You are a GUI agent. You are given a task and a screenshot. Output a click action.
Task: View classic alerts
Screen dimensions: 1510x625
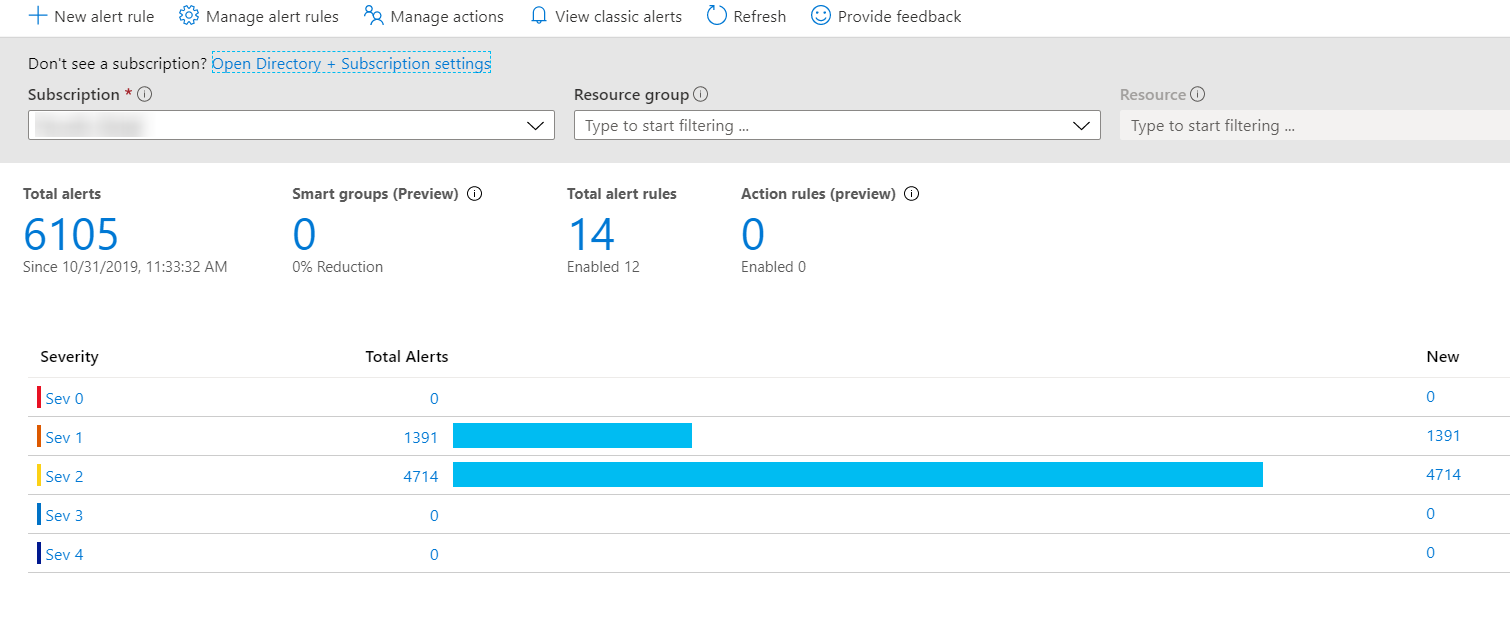[x=605, y=16]
